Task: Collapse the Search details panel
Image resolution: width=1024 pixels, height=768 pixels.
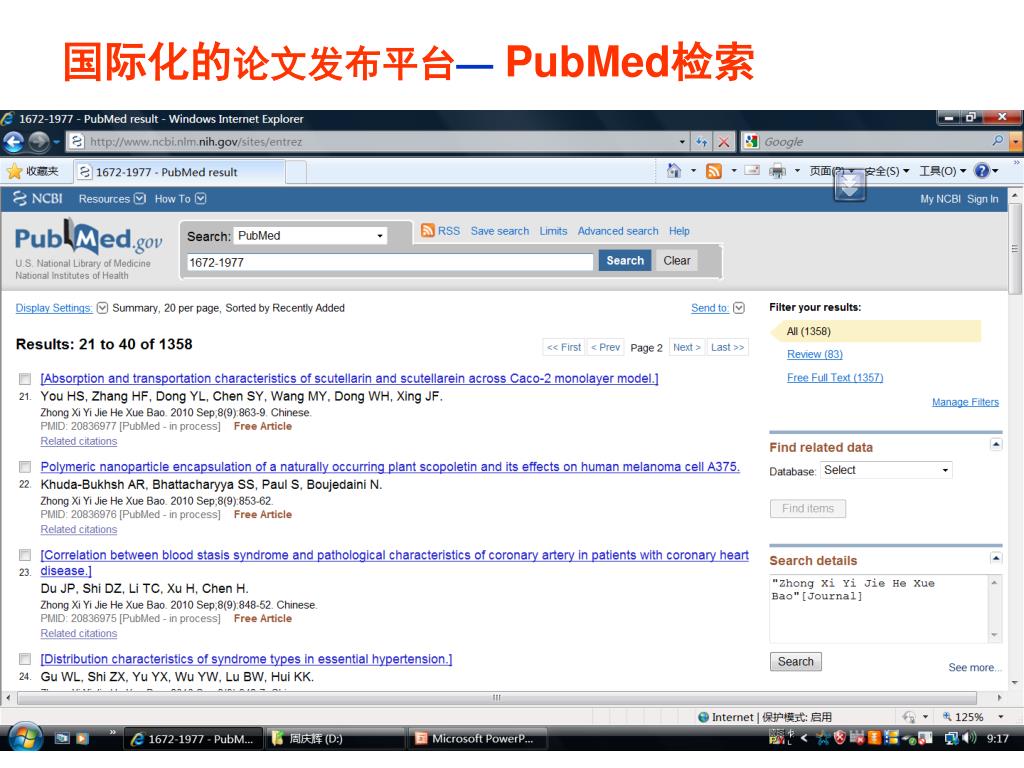Action: click(995, 558)
